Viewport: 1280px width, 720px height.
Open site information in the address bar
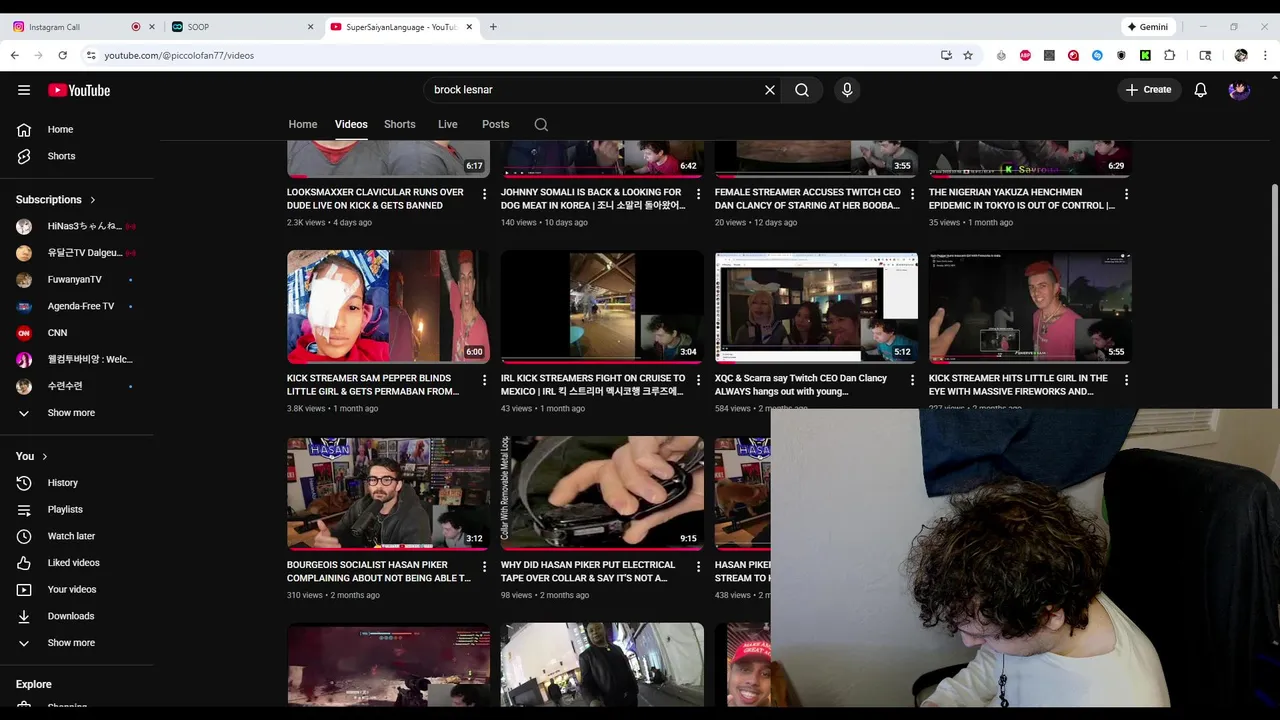(x=91, y=56)
